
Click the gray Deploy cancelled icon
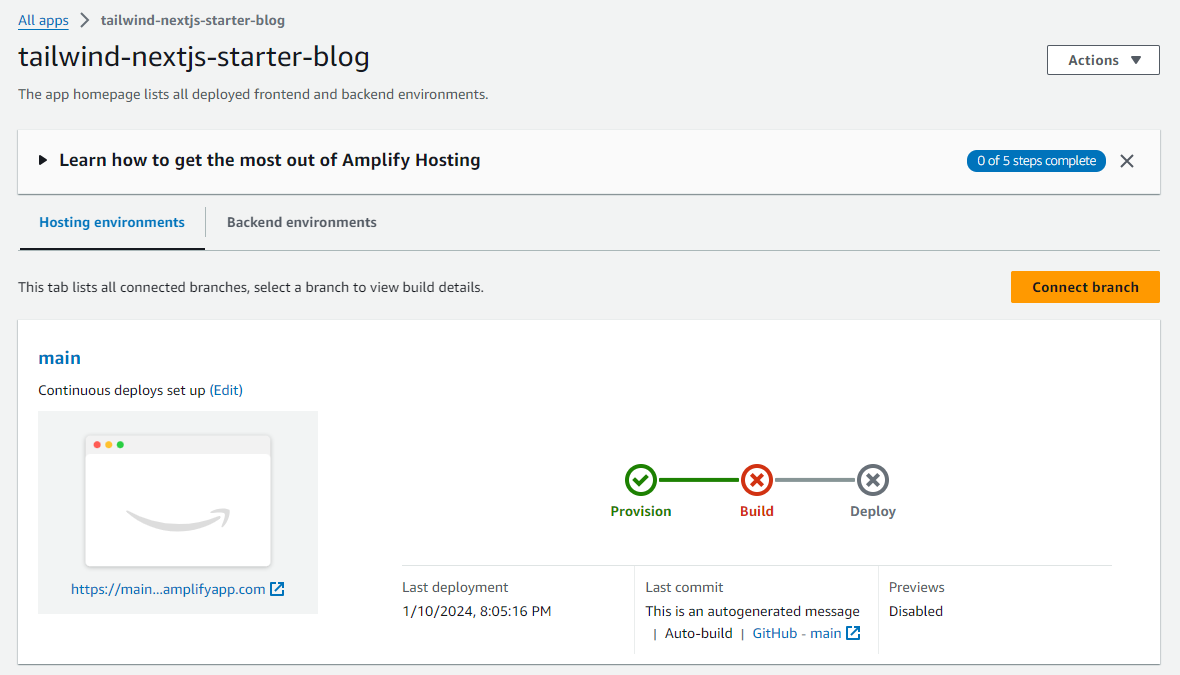(x=873, y=481)
